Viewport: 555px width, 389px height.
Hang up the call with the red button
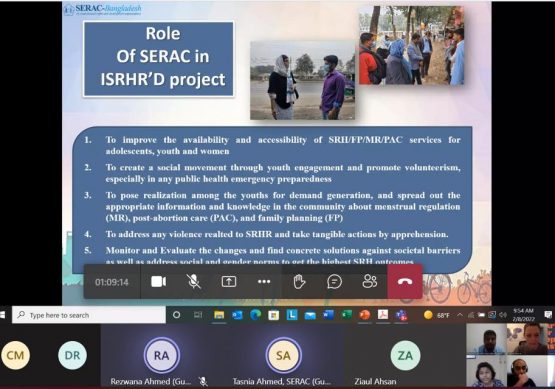pos(405,282)
